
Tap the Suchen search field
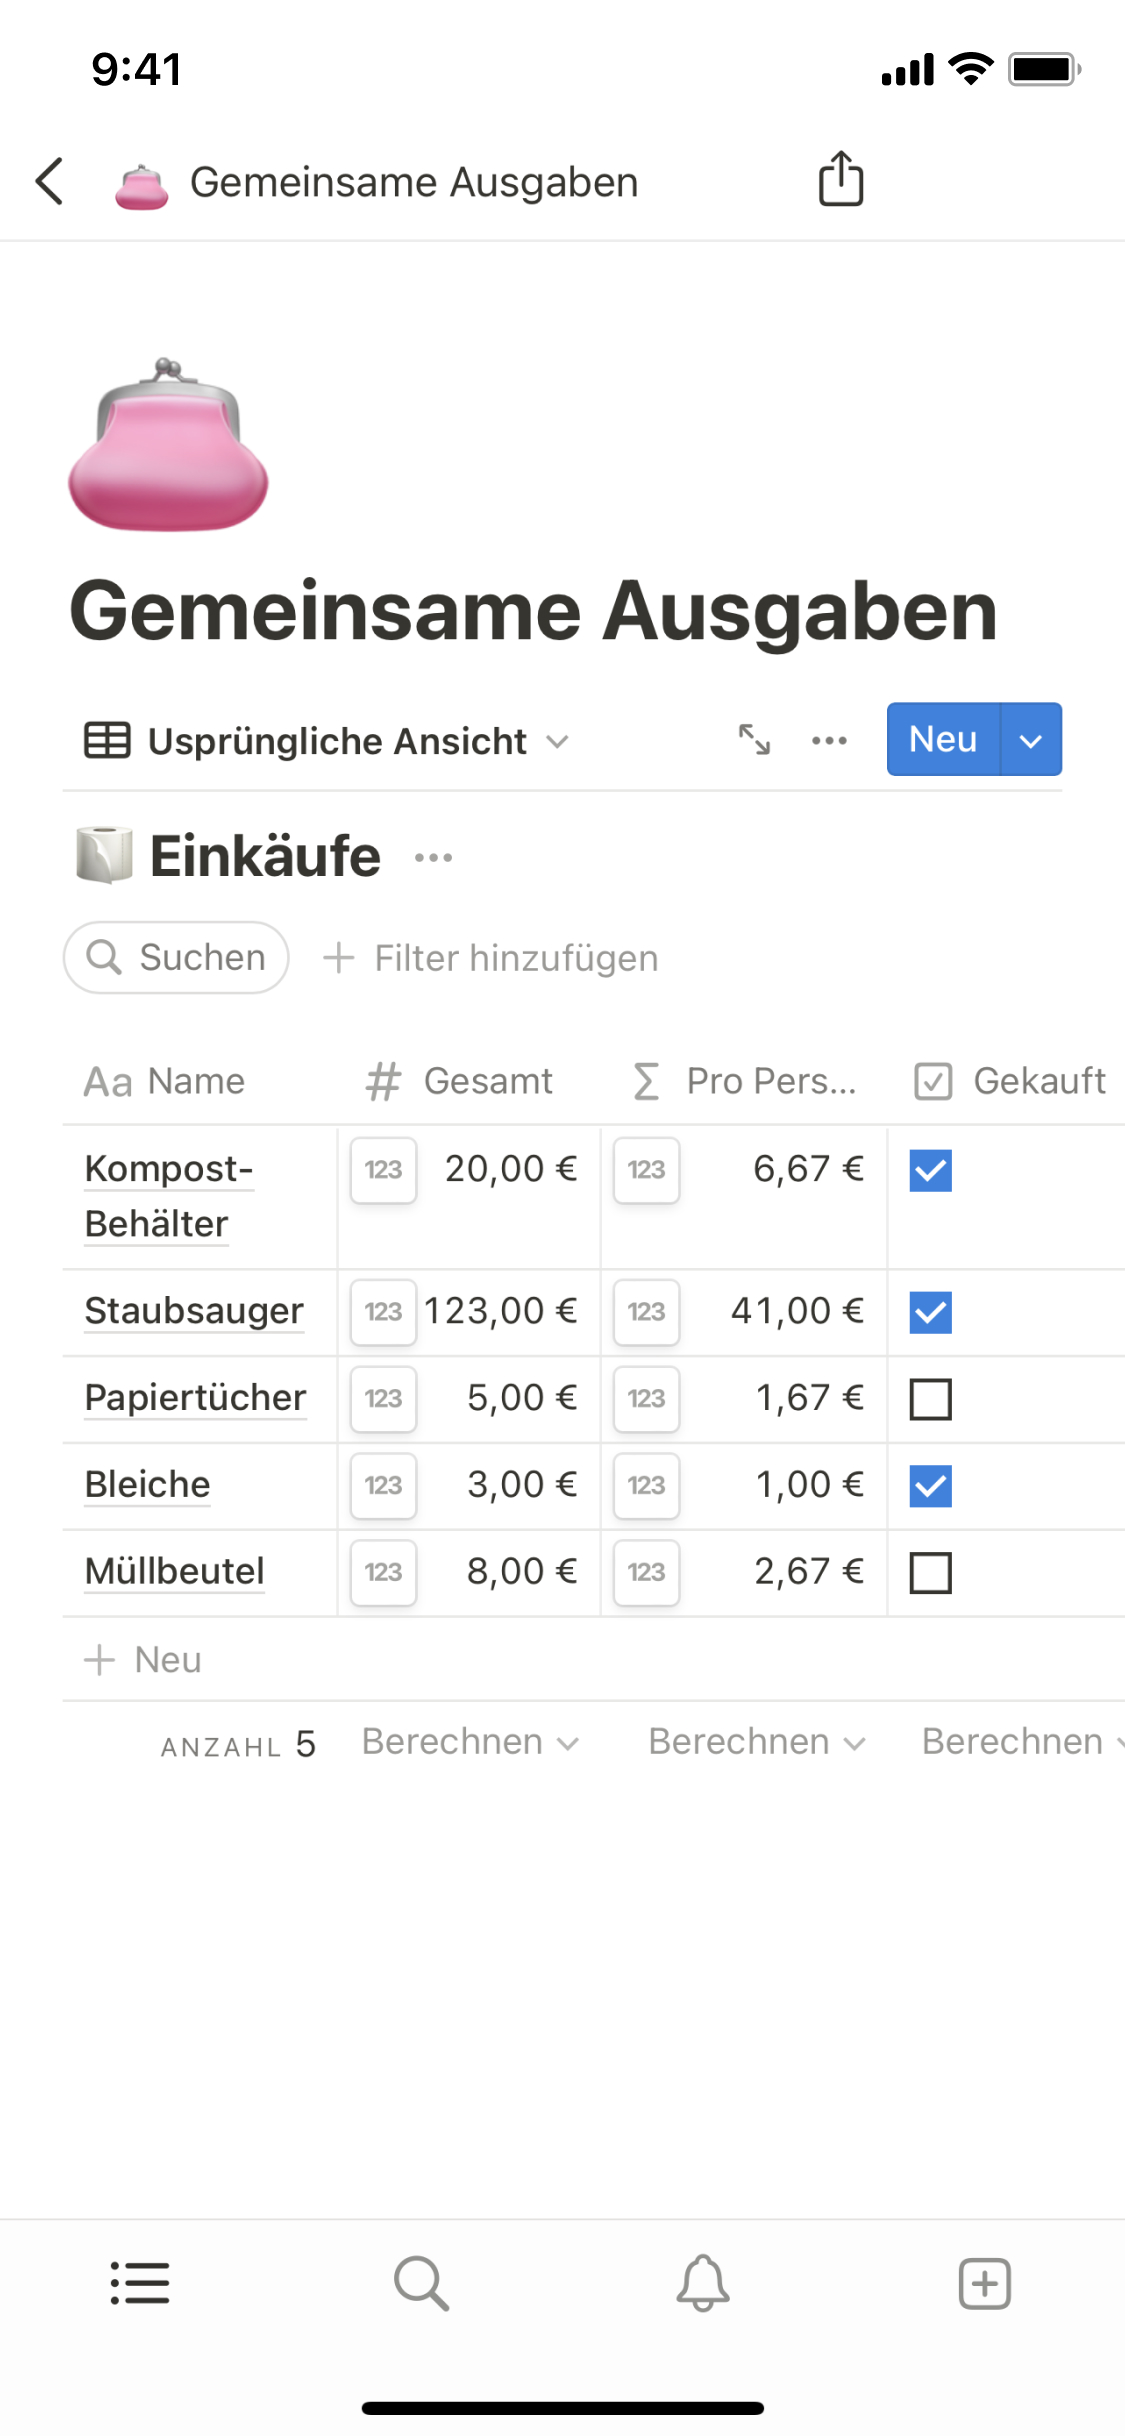tap(176, 958)
